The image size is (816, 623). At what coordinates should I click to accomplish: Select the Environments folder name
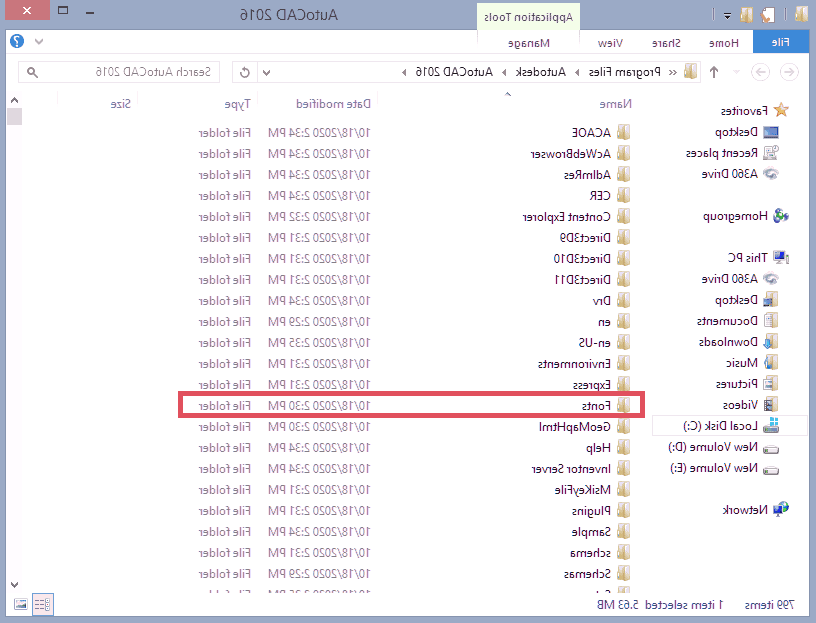coord(574,363)
